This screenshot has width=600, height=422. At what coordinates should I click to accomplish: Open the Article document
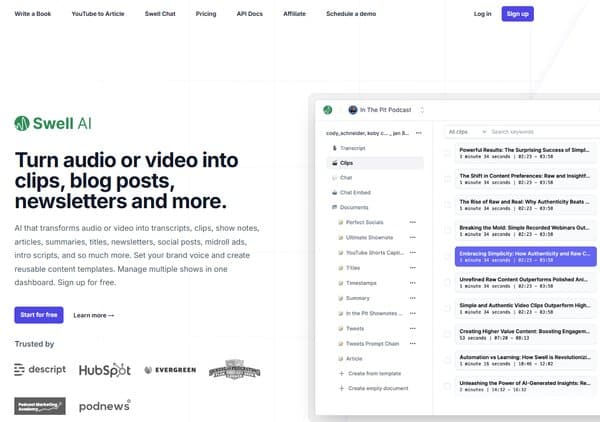[354, 358]
